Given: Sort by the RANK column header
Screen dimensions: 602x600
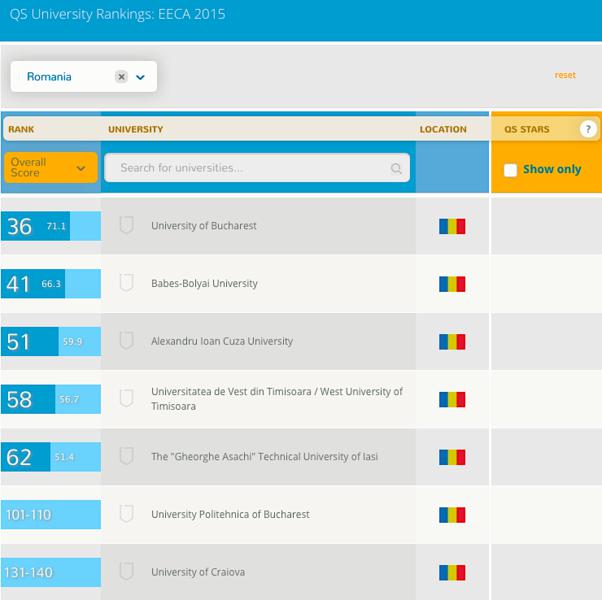Looking at the screenshot, I should (x=21, y=129).
